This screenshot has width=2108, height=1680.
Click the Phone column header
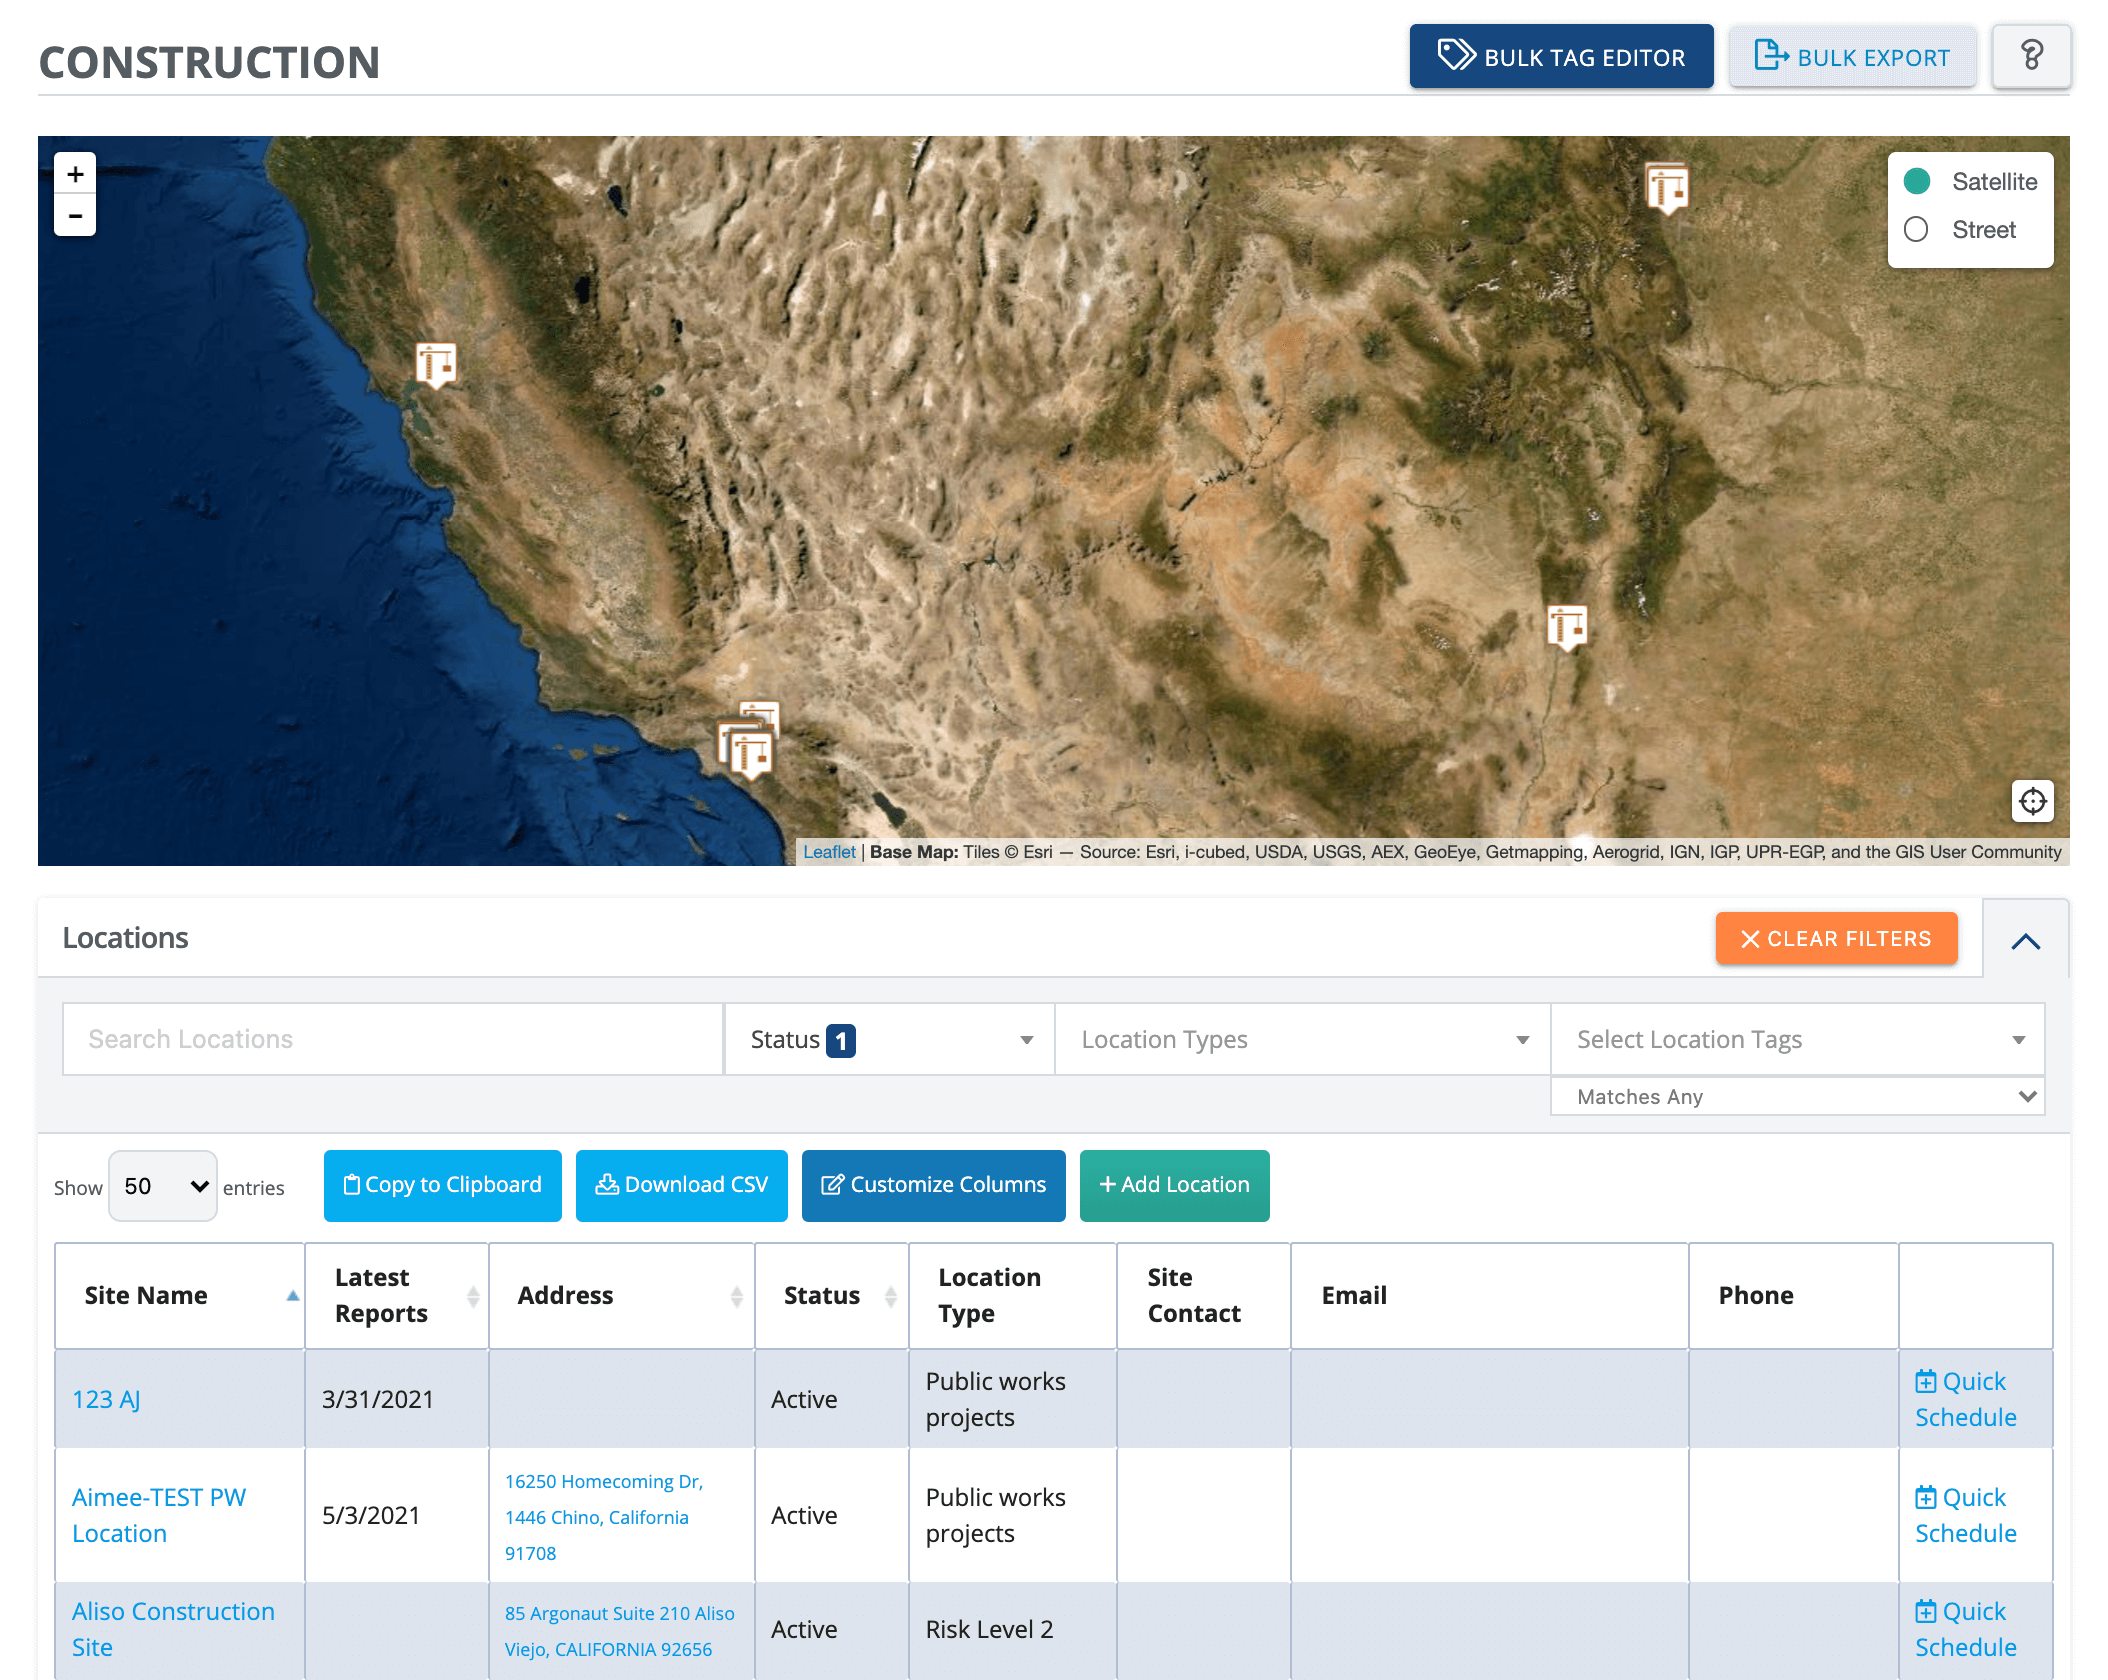point(1793,1295)
